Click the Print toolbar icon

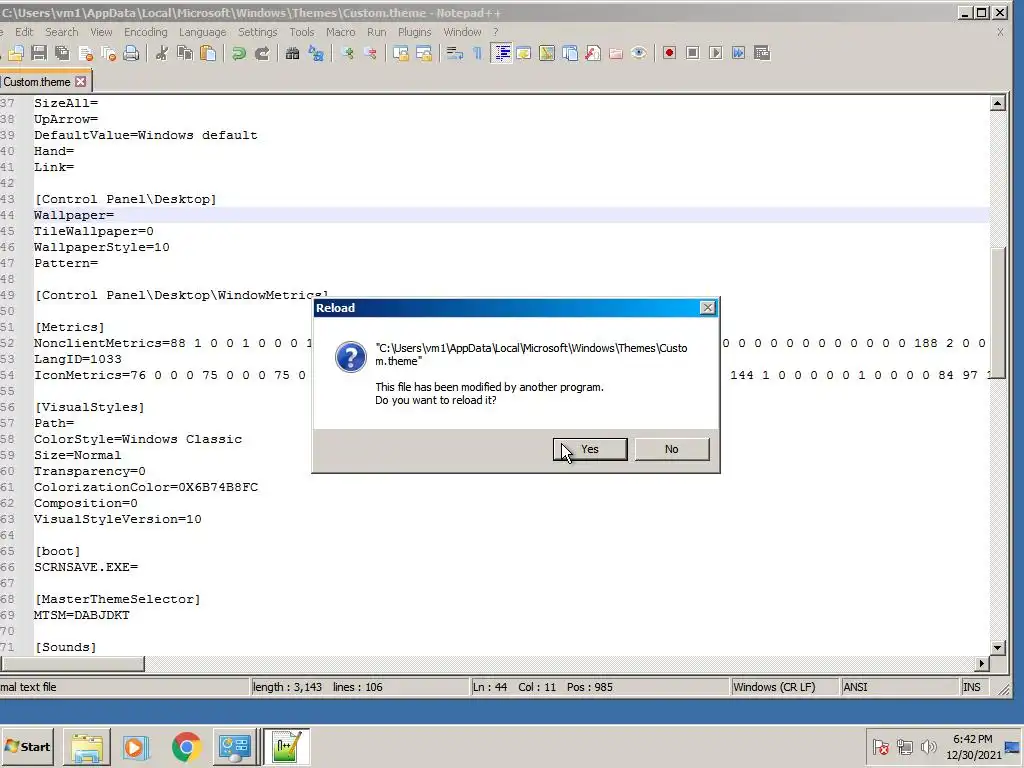coord(131,54)
